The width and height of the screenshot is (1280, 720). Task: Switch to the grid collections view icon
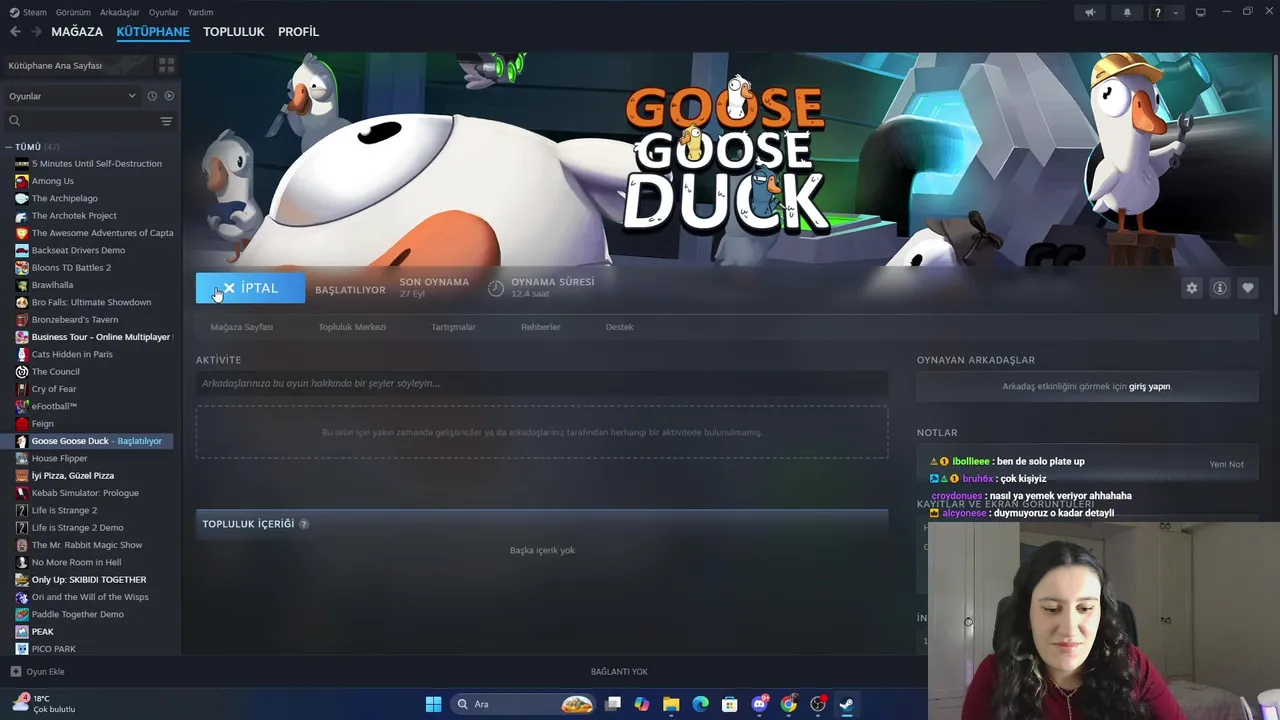point(166,65)
